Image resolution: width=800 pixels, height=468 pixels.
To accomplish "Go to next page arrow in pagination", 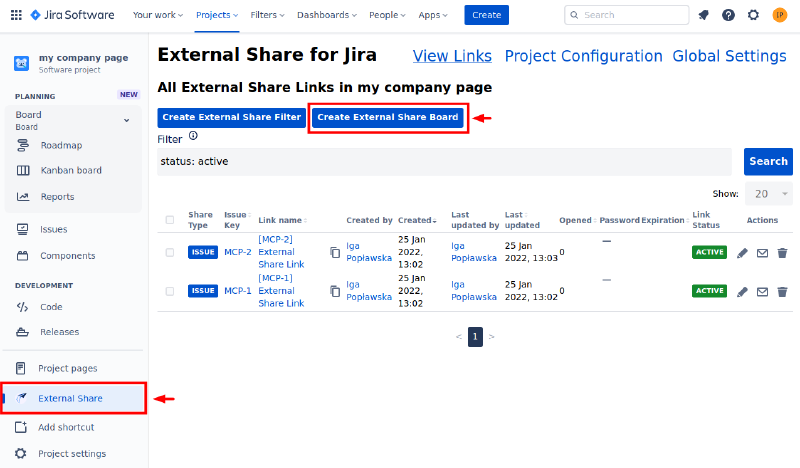I will coord(491,337).
